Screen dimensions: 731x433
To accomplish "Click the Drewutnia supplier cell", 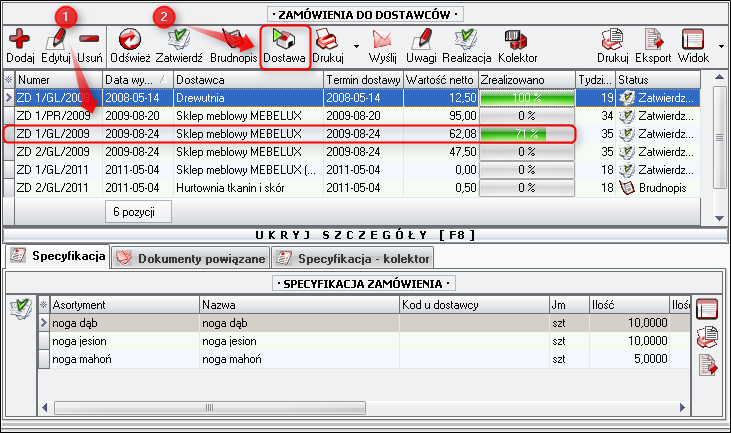I will (248, 98).
